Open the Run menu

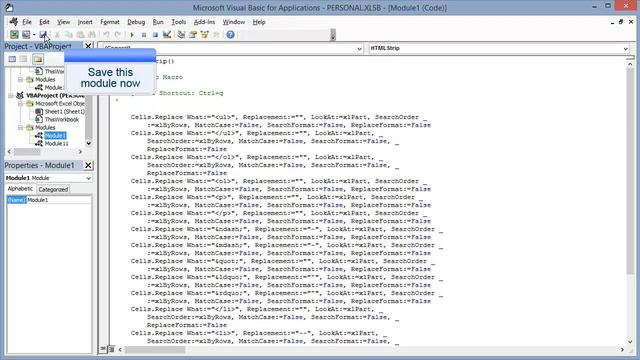158,22
